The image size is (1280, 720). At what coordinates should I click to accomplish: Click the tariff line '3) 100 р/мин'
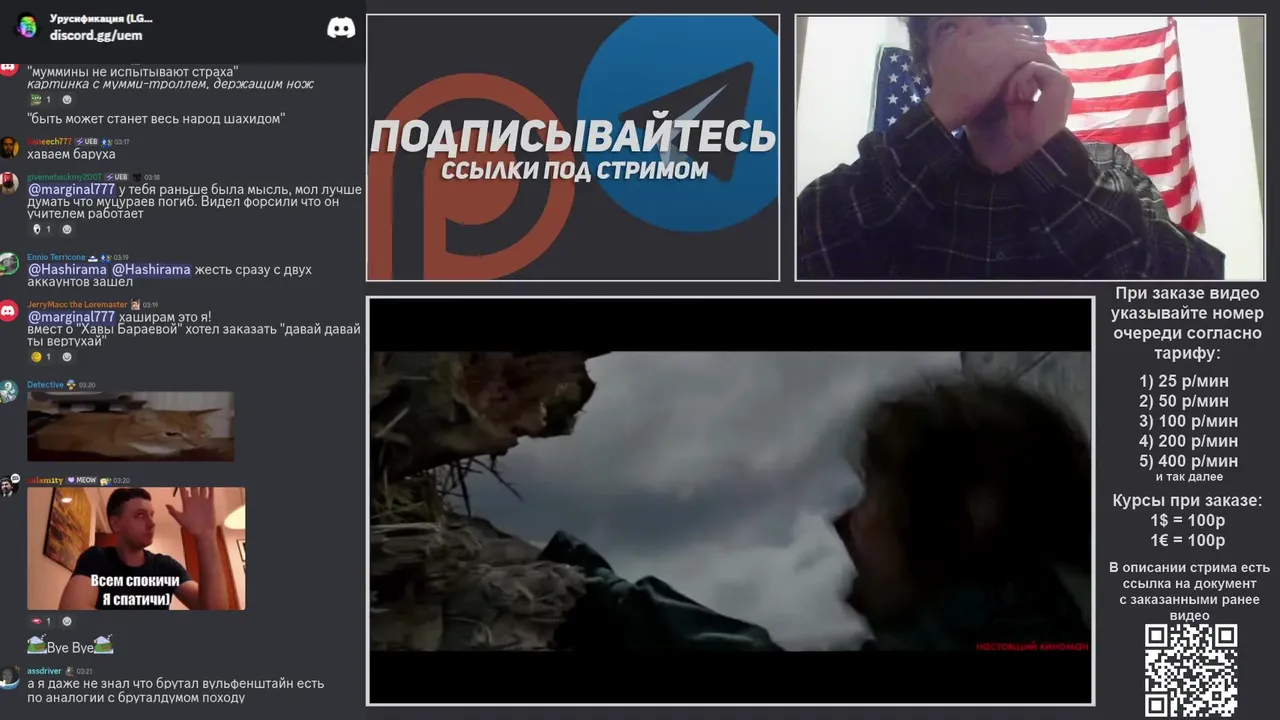1188,421
